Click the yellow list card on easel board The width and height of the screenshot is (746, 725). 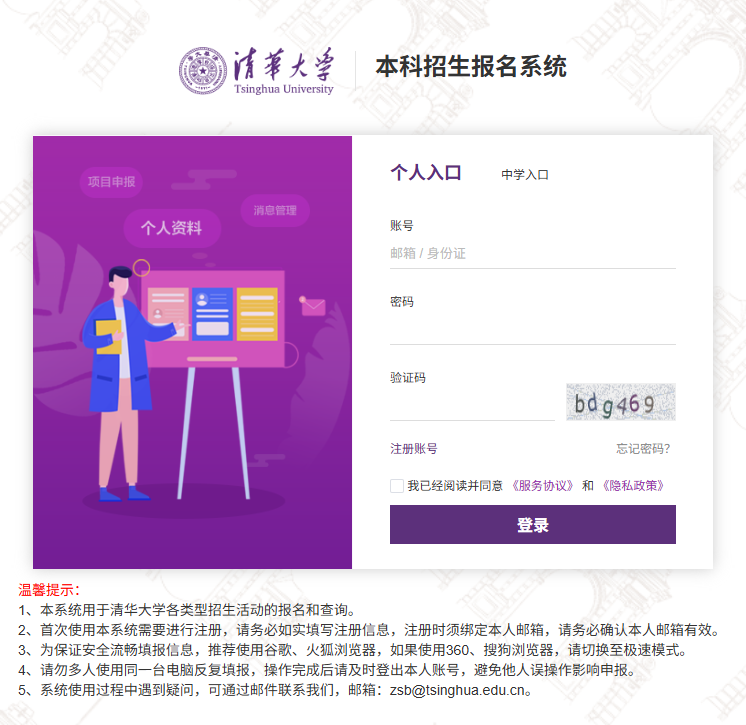pyautogui.click(x=257, y=314)
